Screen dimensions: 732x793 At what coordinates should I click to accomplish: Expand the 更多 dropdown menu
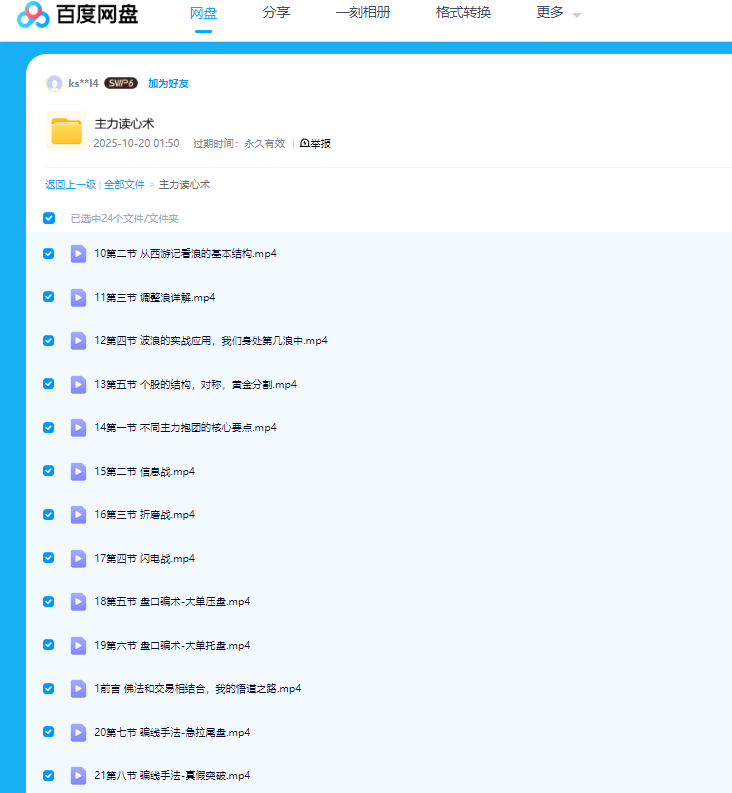pyautogui.click(x=558, y=13)
